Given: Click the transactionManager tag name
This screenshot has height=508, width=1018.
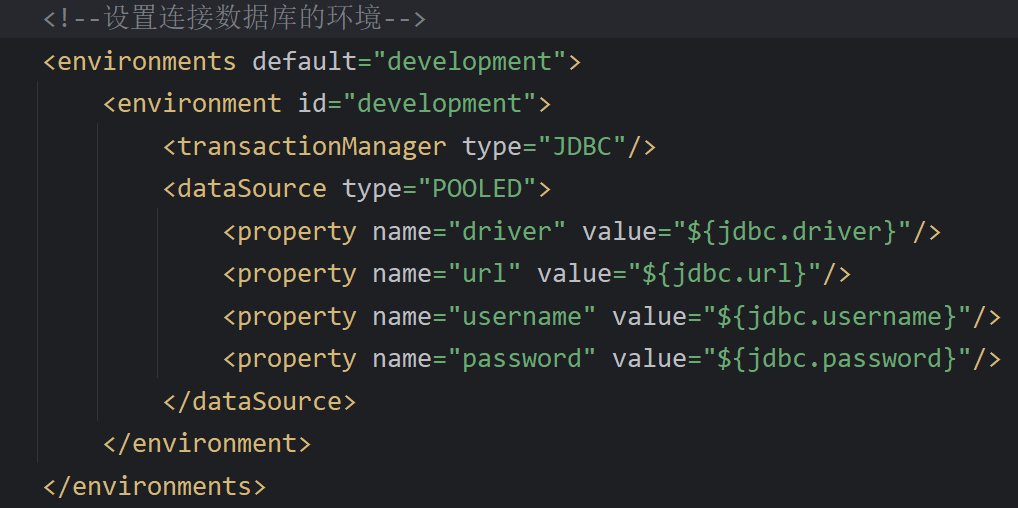Looking at the screenshot, I should point(311,147).
